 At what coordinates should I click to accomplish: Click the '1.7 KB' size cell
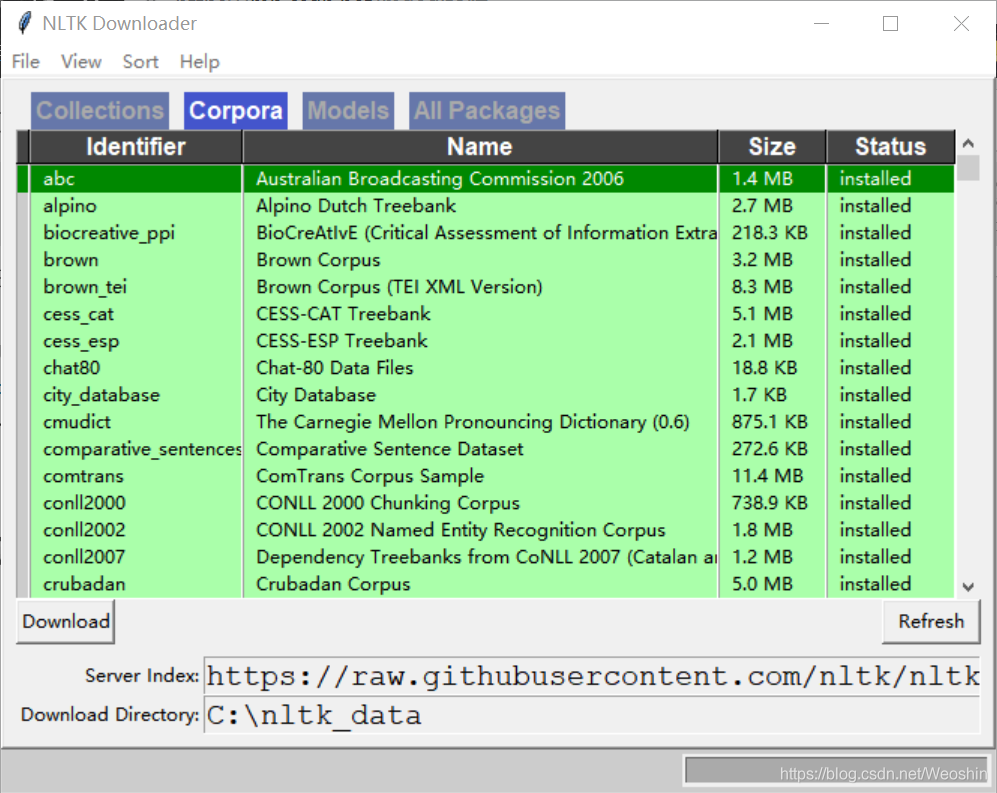coord(759,395)
